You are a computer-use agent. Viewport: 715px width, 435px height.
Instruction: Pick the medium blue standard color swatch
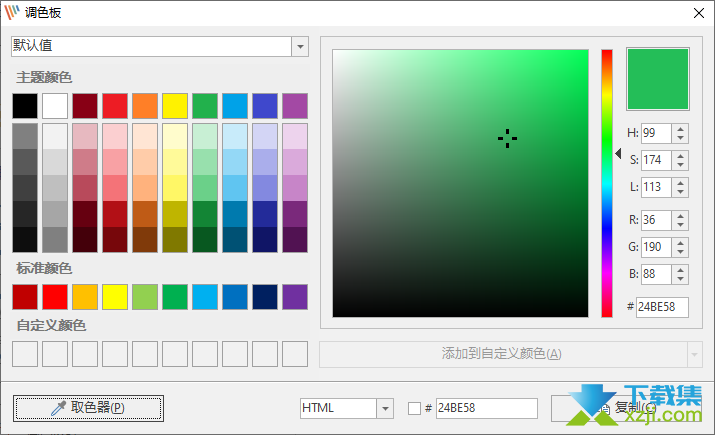(x=235, y=297)
